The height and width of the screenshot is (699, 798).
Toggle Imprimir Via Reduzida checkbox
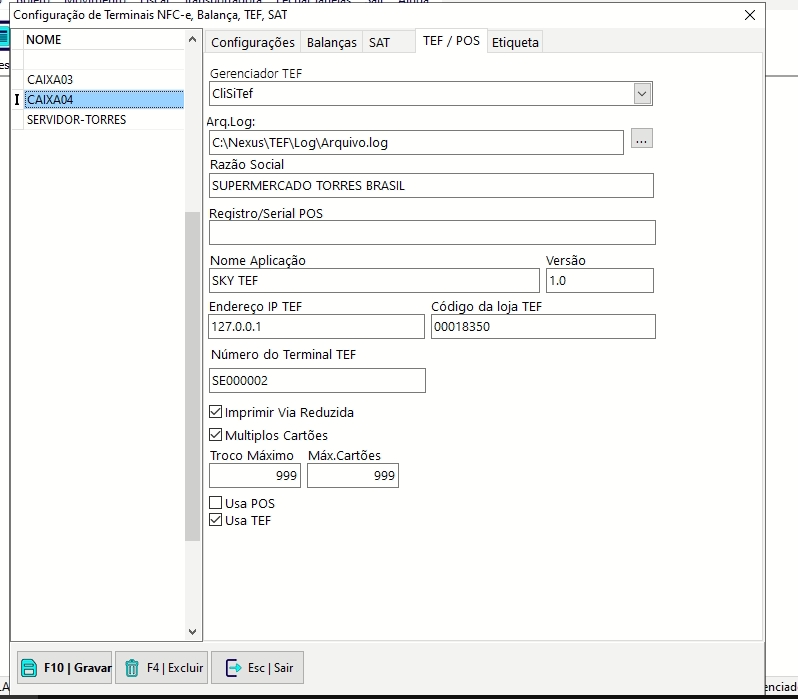pos(216,412)
